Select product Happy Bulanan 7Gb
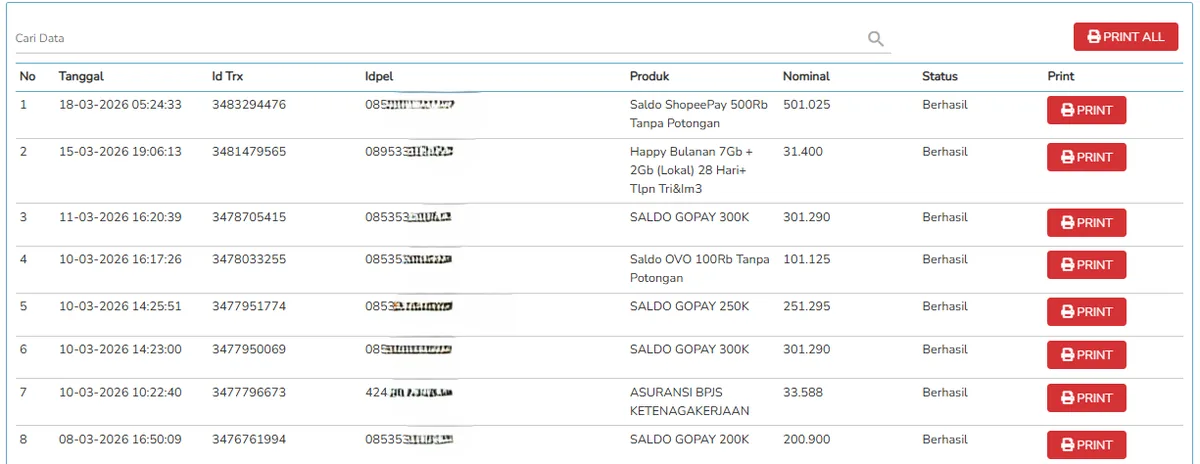The image size is (1200, 464). pyautogui.click(x=691, y=170)
